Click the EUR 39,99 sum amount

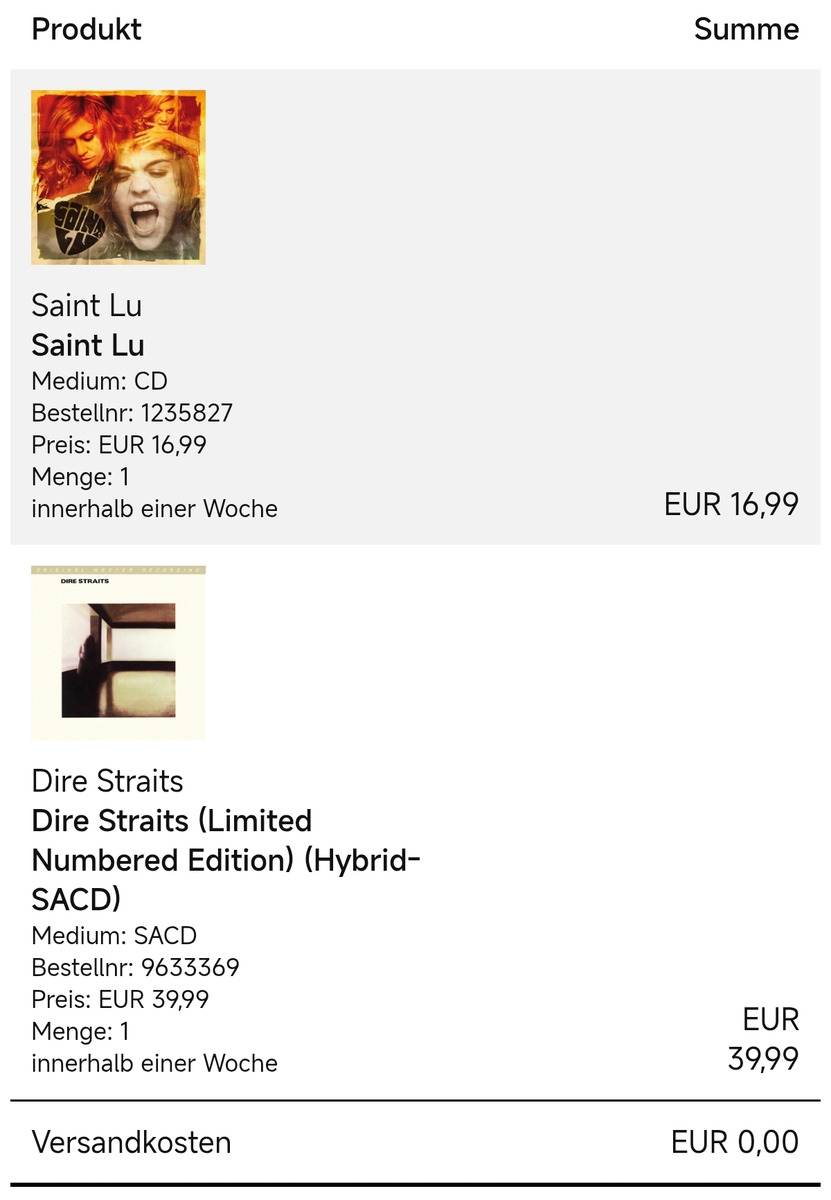point(764,1040)
